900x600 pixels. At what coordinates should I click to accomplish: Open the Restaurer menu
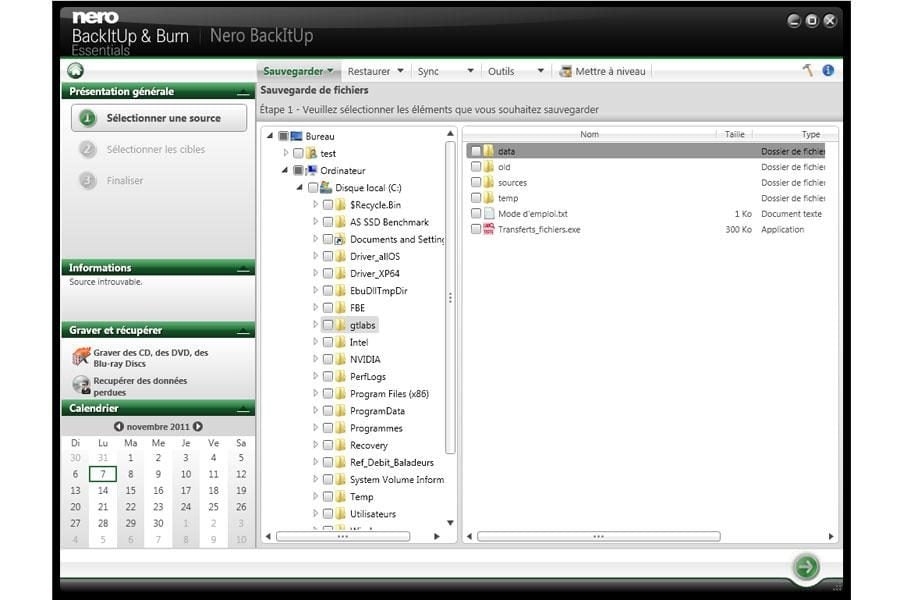click(x=375, y=71)
